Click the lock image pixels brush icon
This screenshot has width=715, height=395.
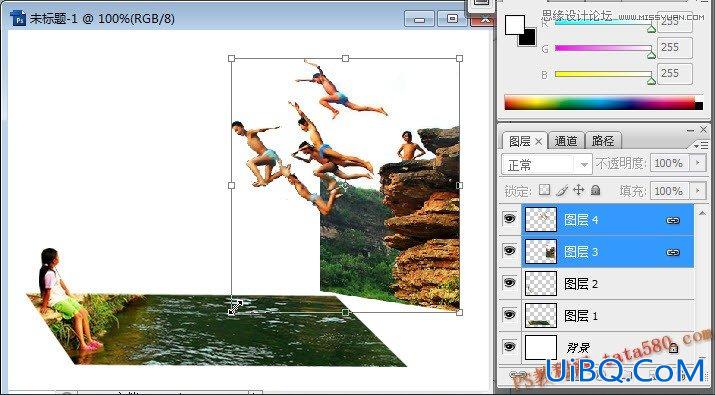[562, 190]
